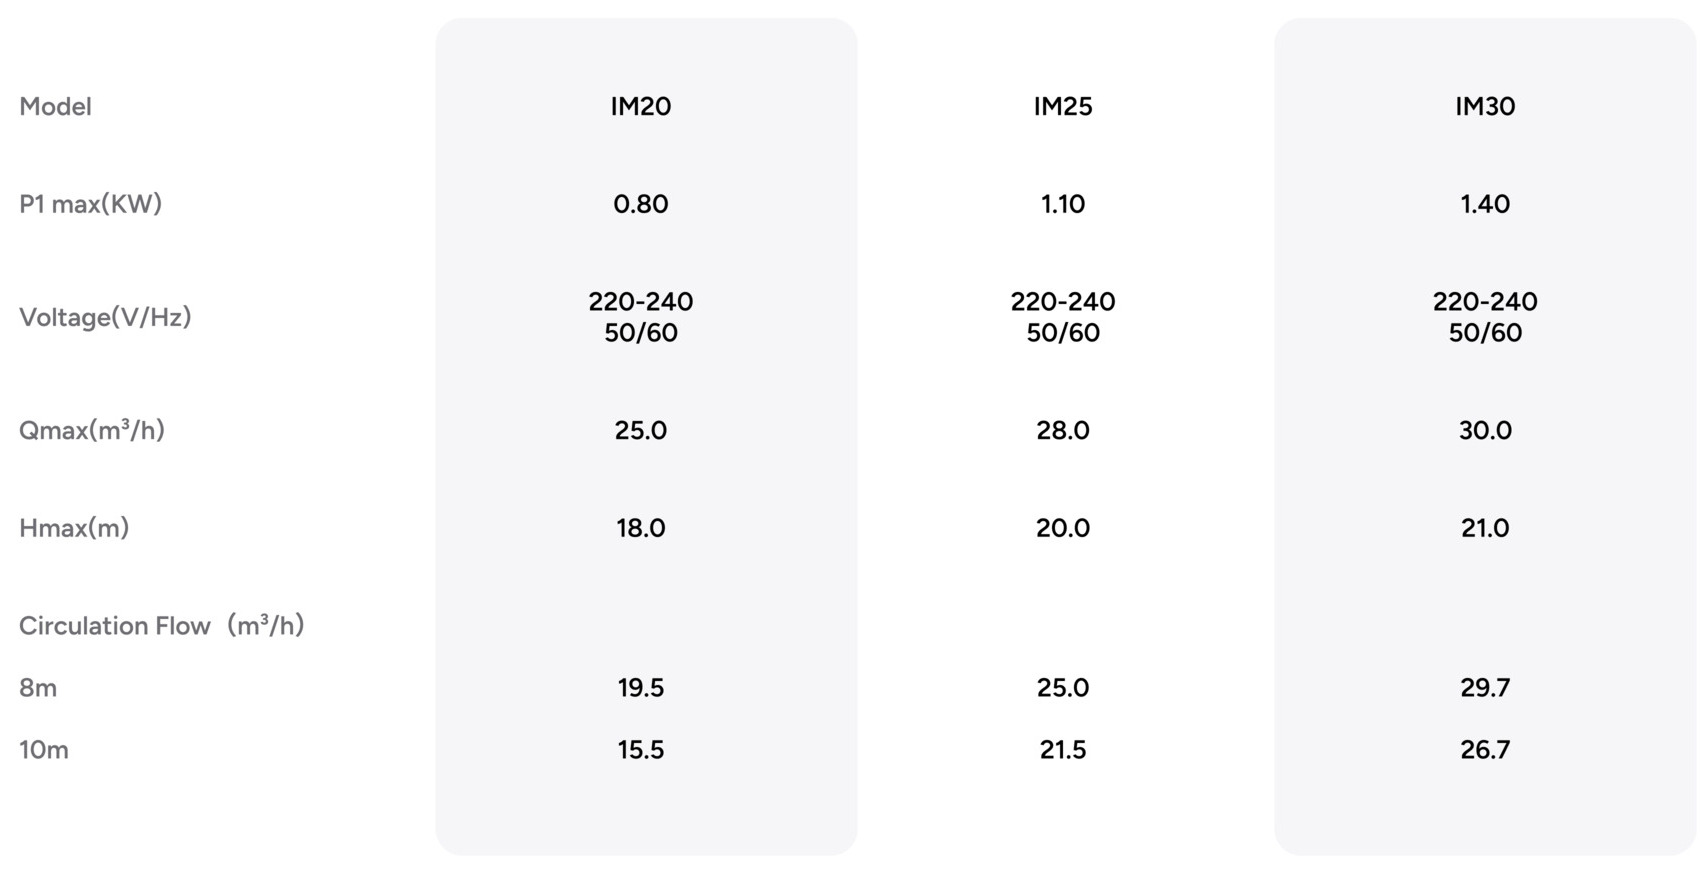This screenshot has height=870, width=1700.
Task: Click the 0.80 power value
Action: [641, 204]
